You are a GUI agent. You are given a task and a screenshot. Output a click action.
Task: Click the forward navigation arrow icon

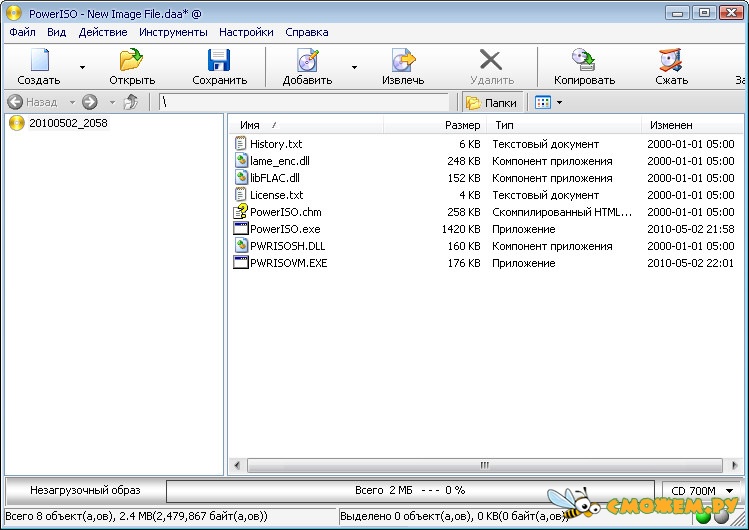[x=90, y=102]
